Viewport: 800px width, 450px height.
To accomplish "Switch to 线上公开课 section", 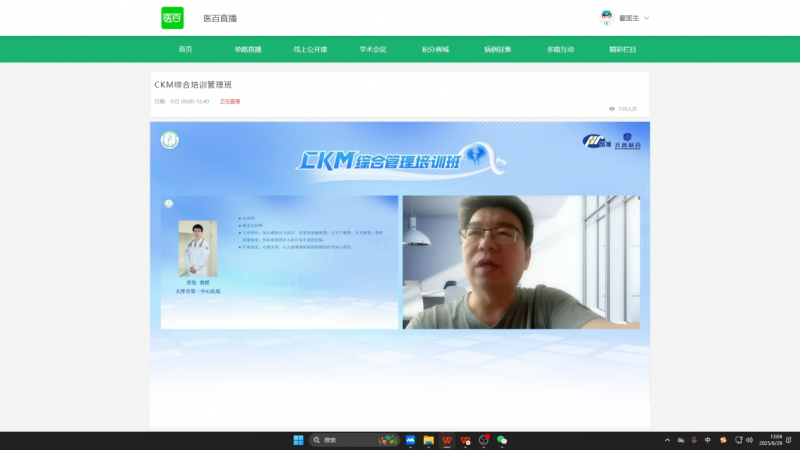I will point(310,49).
